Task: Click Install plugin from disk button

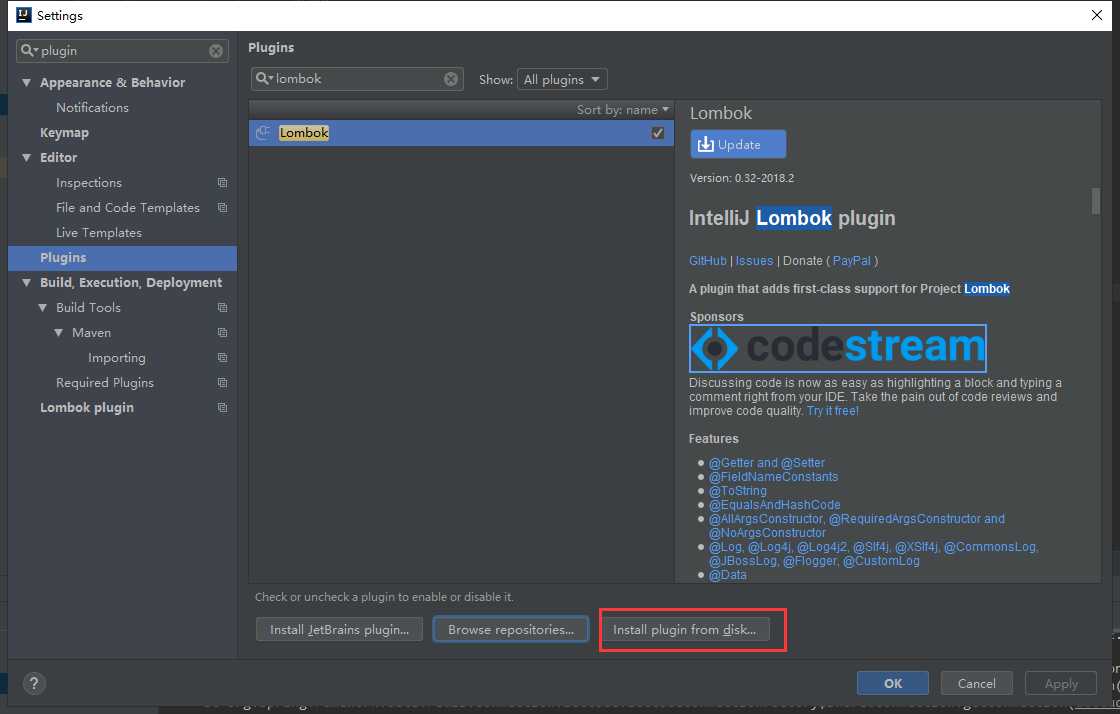Action: point(684,630)
